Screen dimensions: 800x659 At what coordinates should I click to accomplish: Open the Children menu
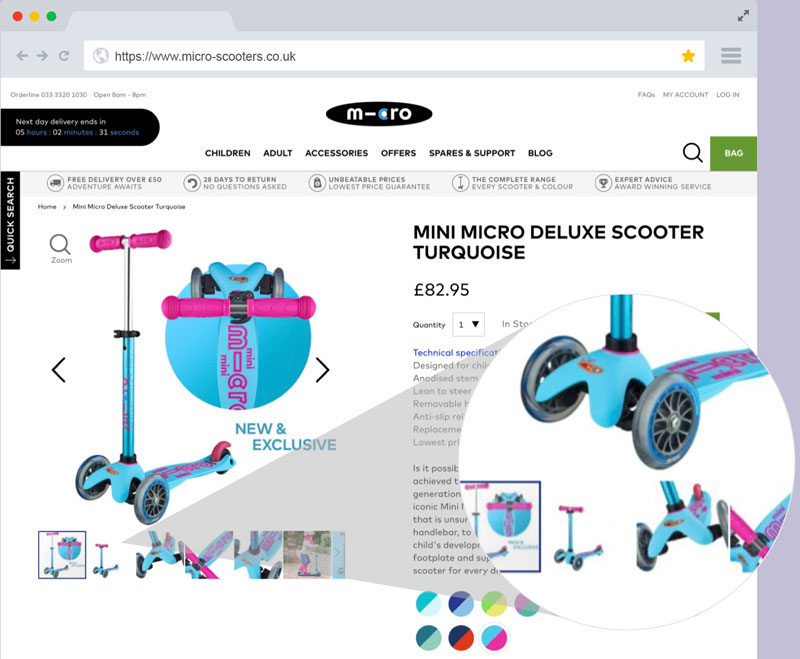[228, 153]
